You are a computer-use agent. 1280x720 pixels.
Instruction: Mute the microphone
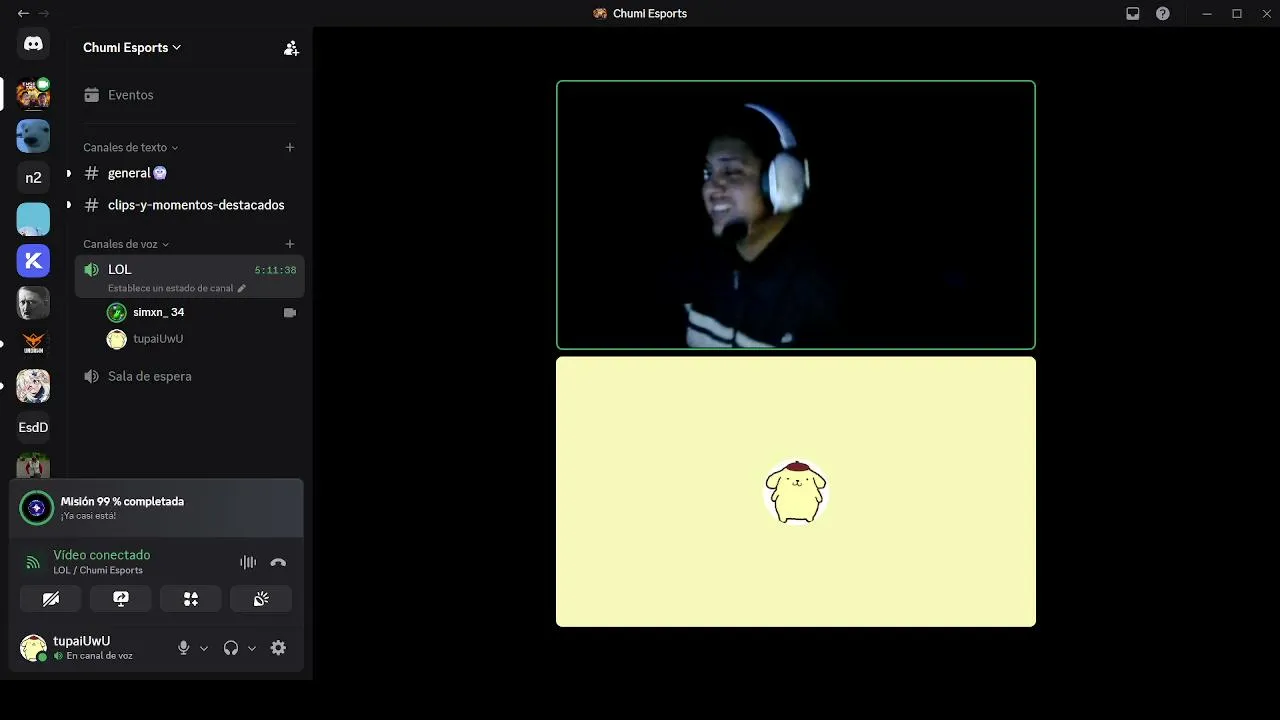click(183, 648)
